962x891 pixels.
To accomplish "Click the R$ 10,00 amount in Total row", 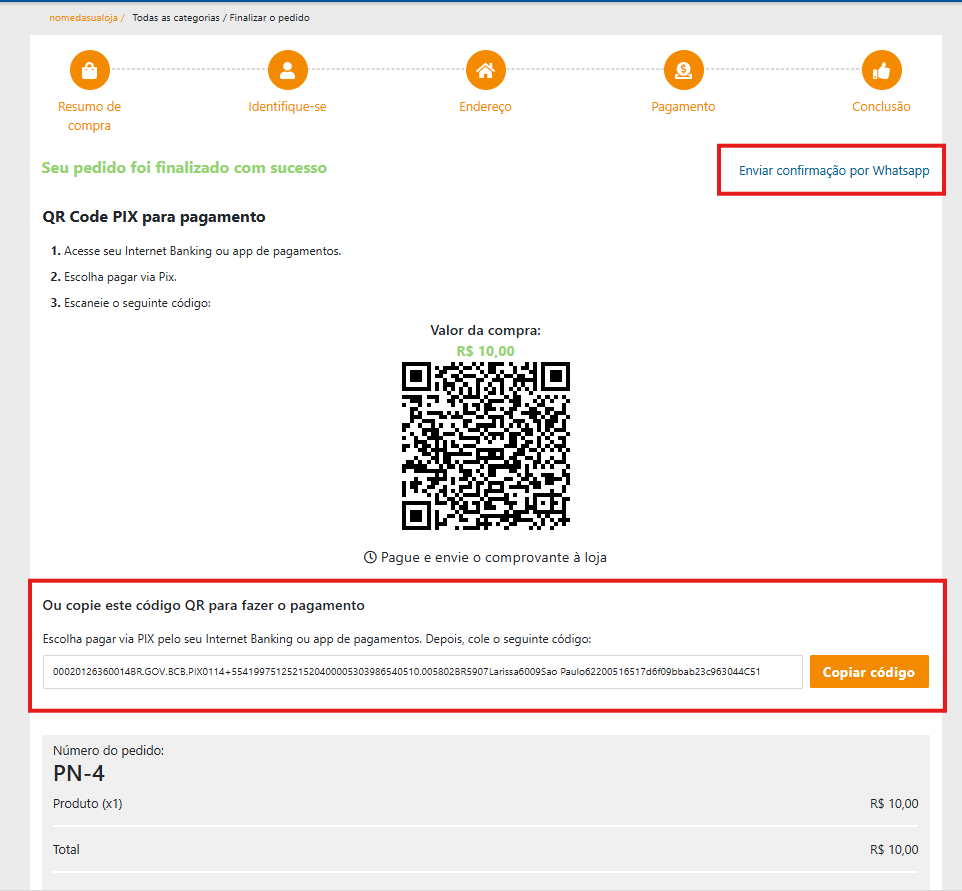I will [x=894, y=850].
